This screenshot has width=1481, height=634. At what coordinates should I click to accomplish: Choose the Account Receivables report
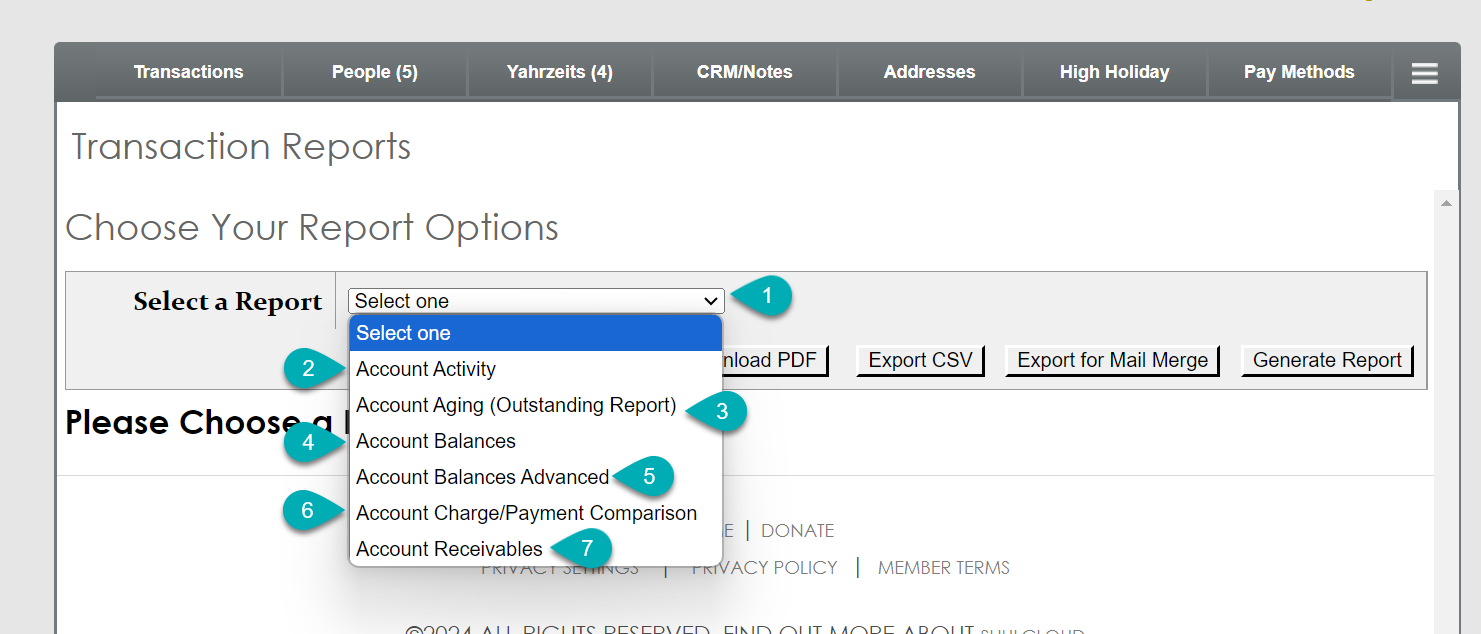click(447, 548)
